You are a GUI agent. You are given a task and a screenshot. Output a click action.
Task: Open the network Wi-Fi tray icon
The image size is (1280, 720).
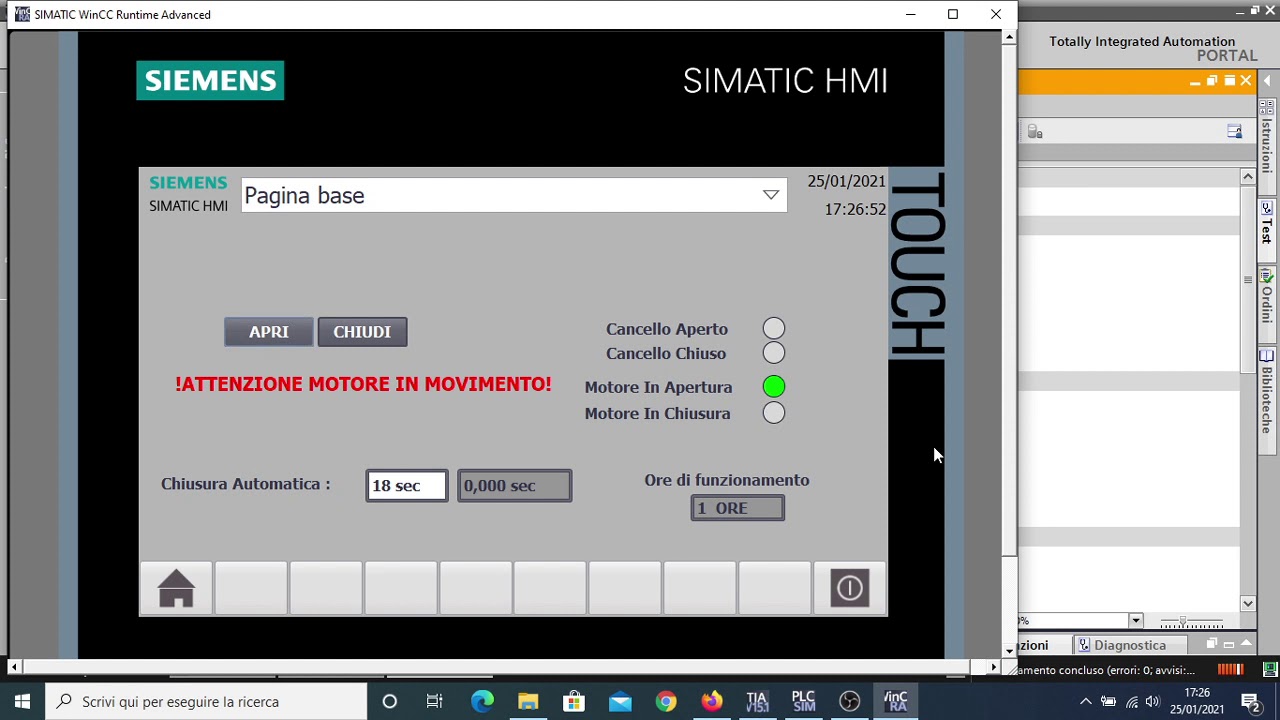tap(1131, 702)
